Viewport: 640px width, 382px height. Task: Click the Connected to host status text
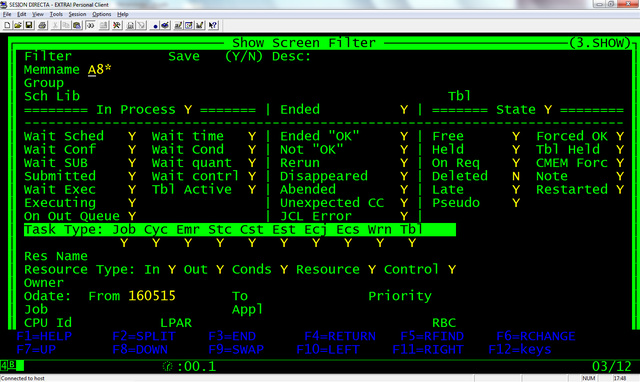click(x=23, y=378)
